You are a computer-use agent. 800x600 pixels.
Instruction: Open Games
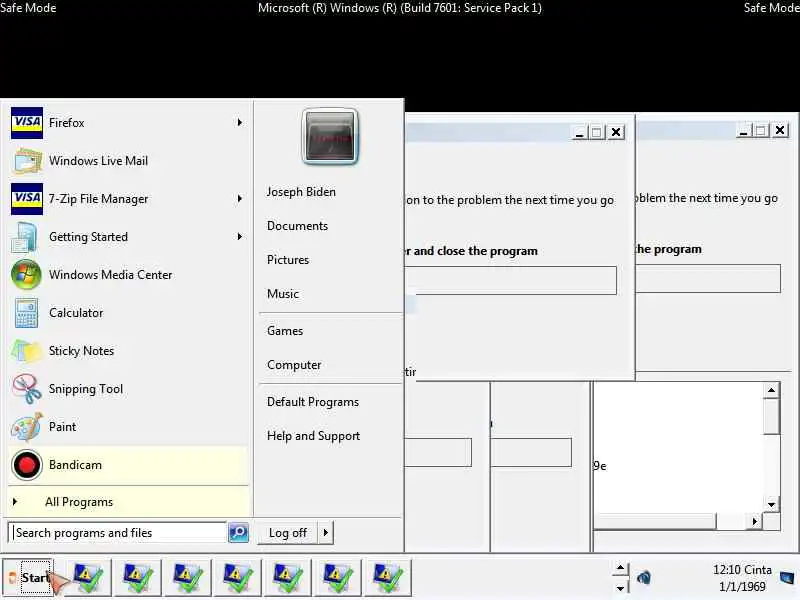285,331
